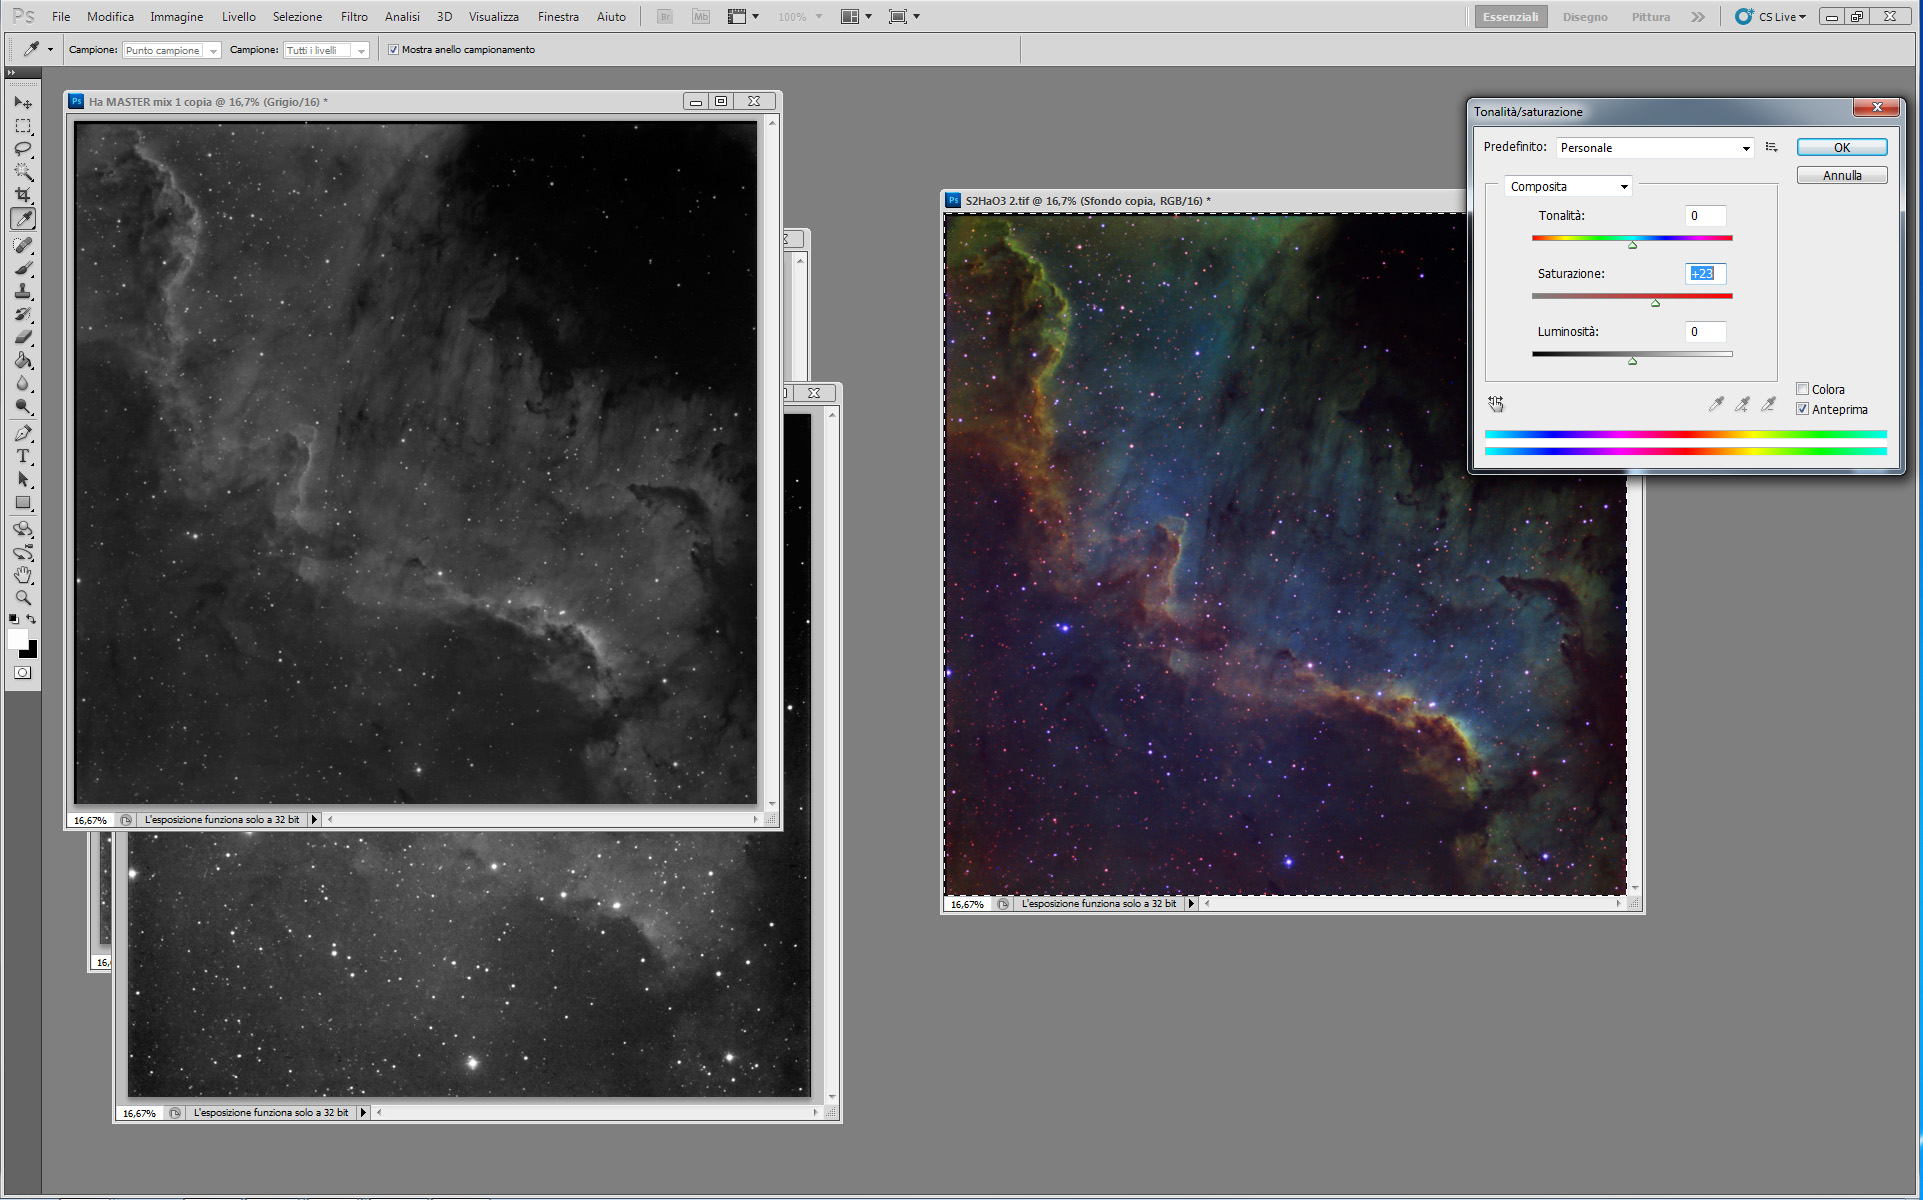The height and width of the screenshot is (1200, 1923).
Task: Toggle Quick Mask mode
Action: click(23, 673)
